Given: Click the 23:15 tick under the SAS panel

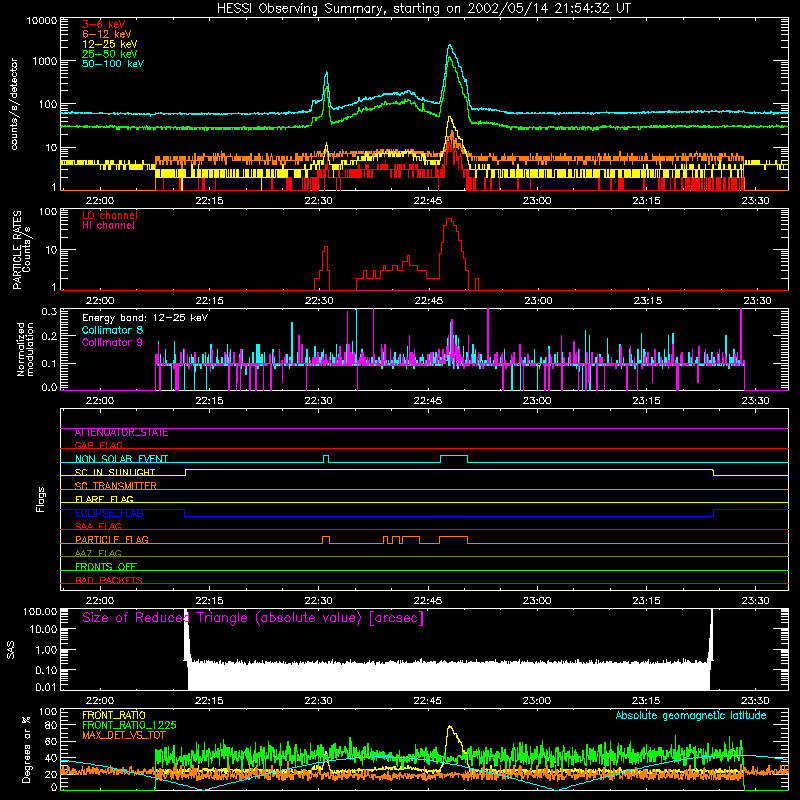Looking at the screenshot, I should (646, 701).
